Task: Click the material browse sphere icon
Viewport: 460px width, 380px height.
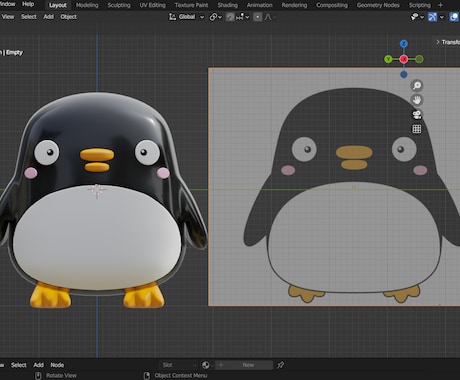Action: pyautogui.click(x=207, y=365)
